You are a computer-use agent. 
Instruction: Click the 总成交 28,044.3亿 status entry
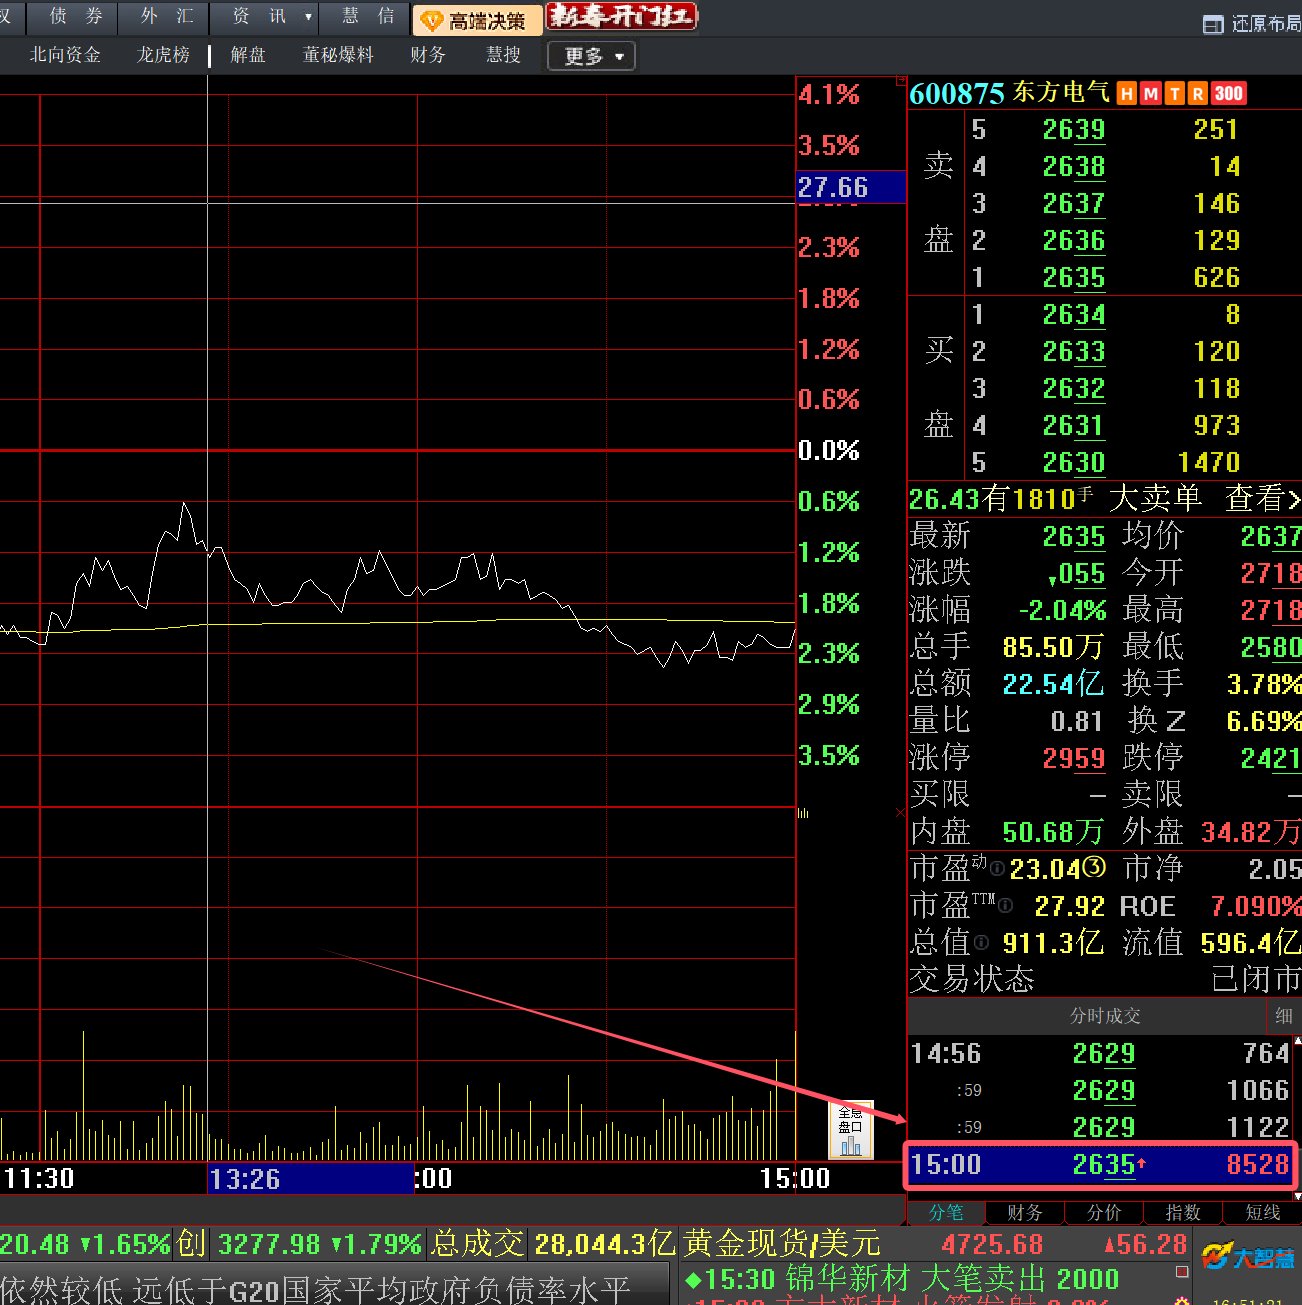click(553, 1245)
